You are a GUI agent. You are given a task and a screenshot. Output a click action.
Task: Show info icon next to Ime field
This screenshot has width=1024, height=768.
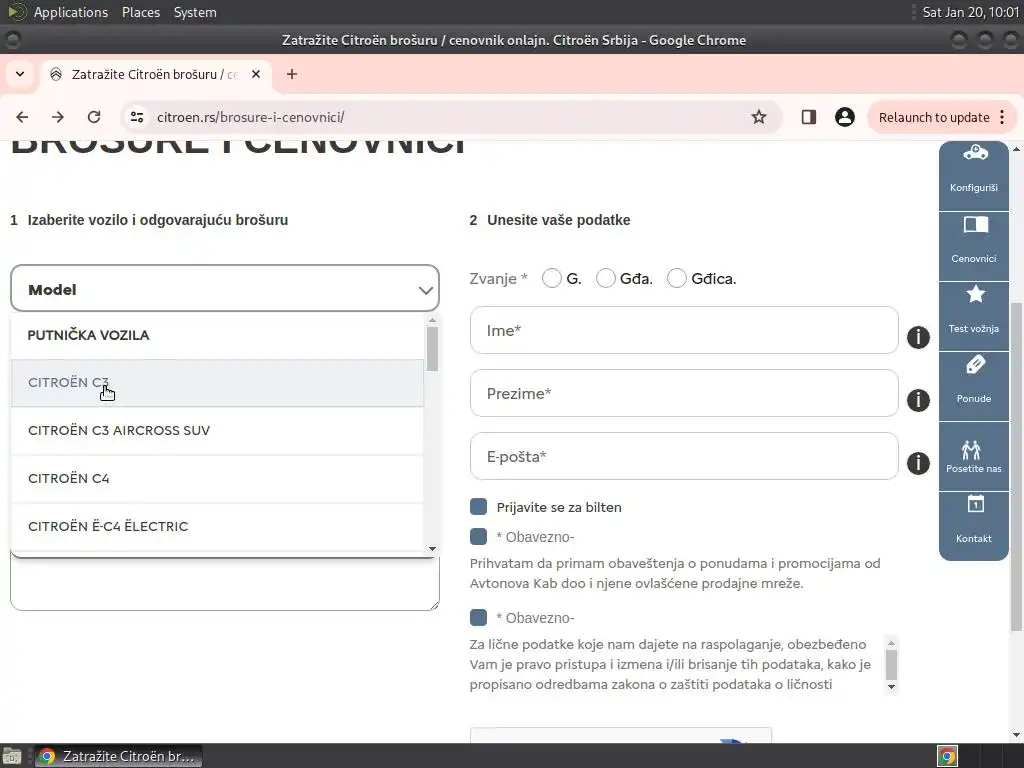tap(918, 337)
